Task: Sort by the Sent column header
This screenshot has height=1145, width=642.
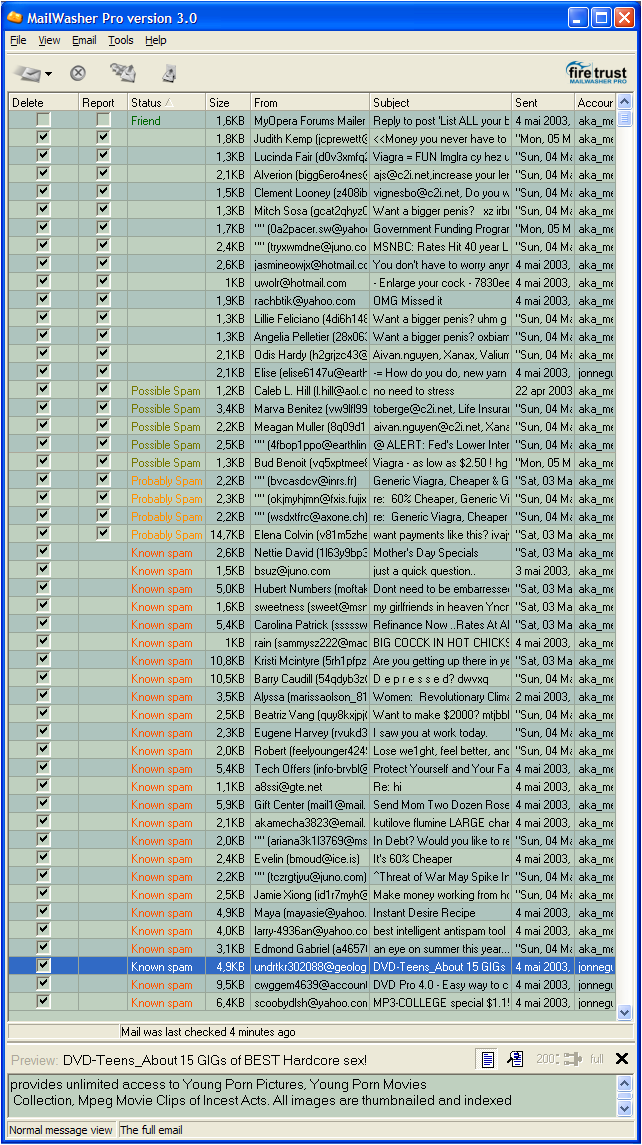Action: pyautogui.click(x=543, y=103)
